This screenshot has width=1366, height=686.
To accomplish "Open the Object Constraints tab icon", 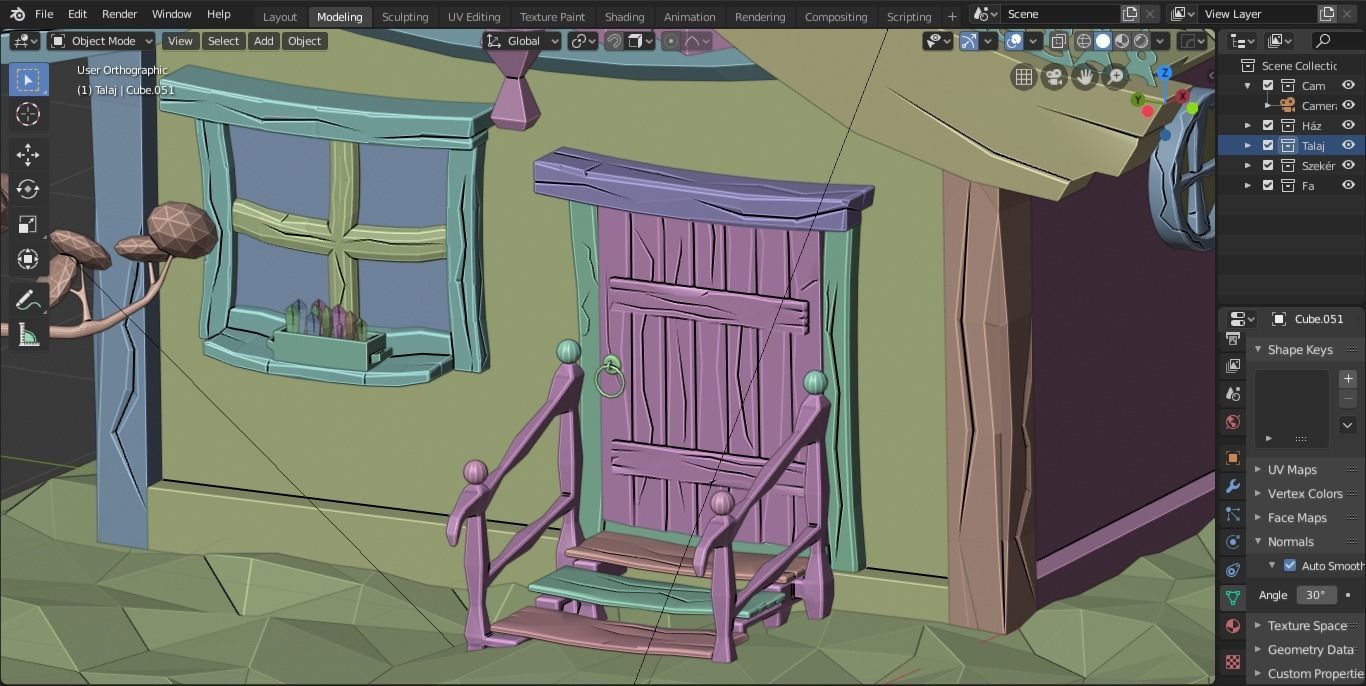I will 1233,570.
